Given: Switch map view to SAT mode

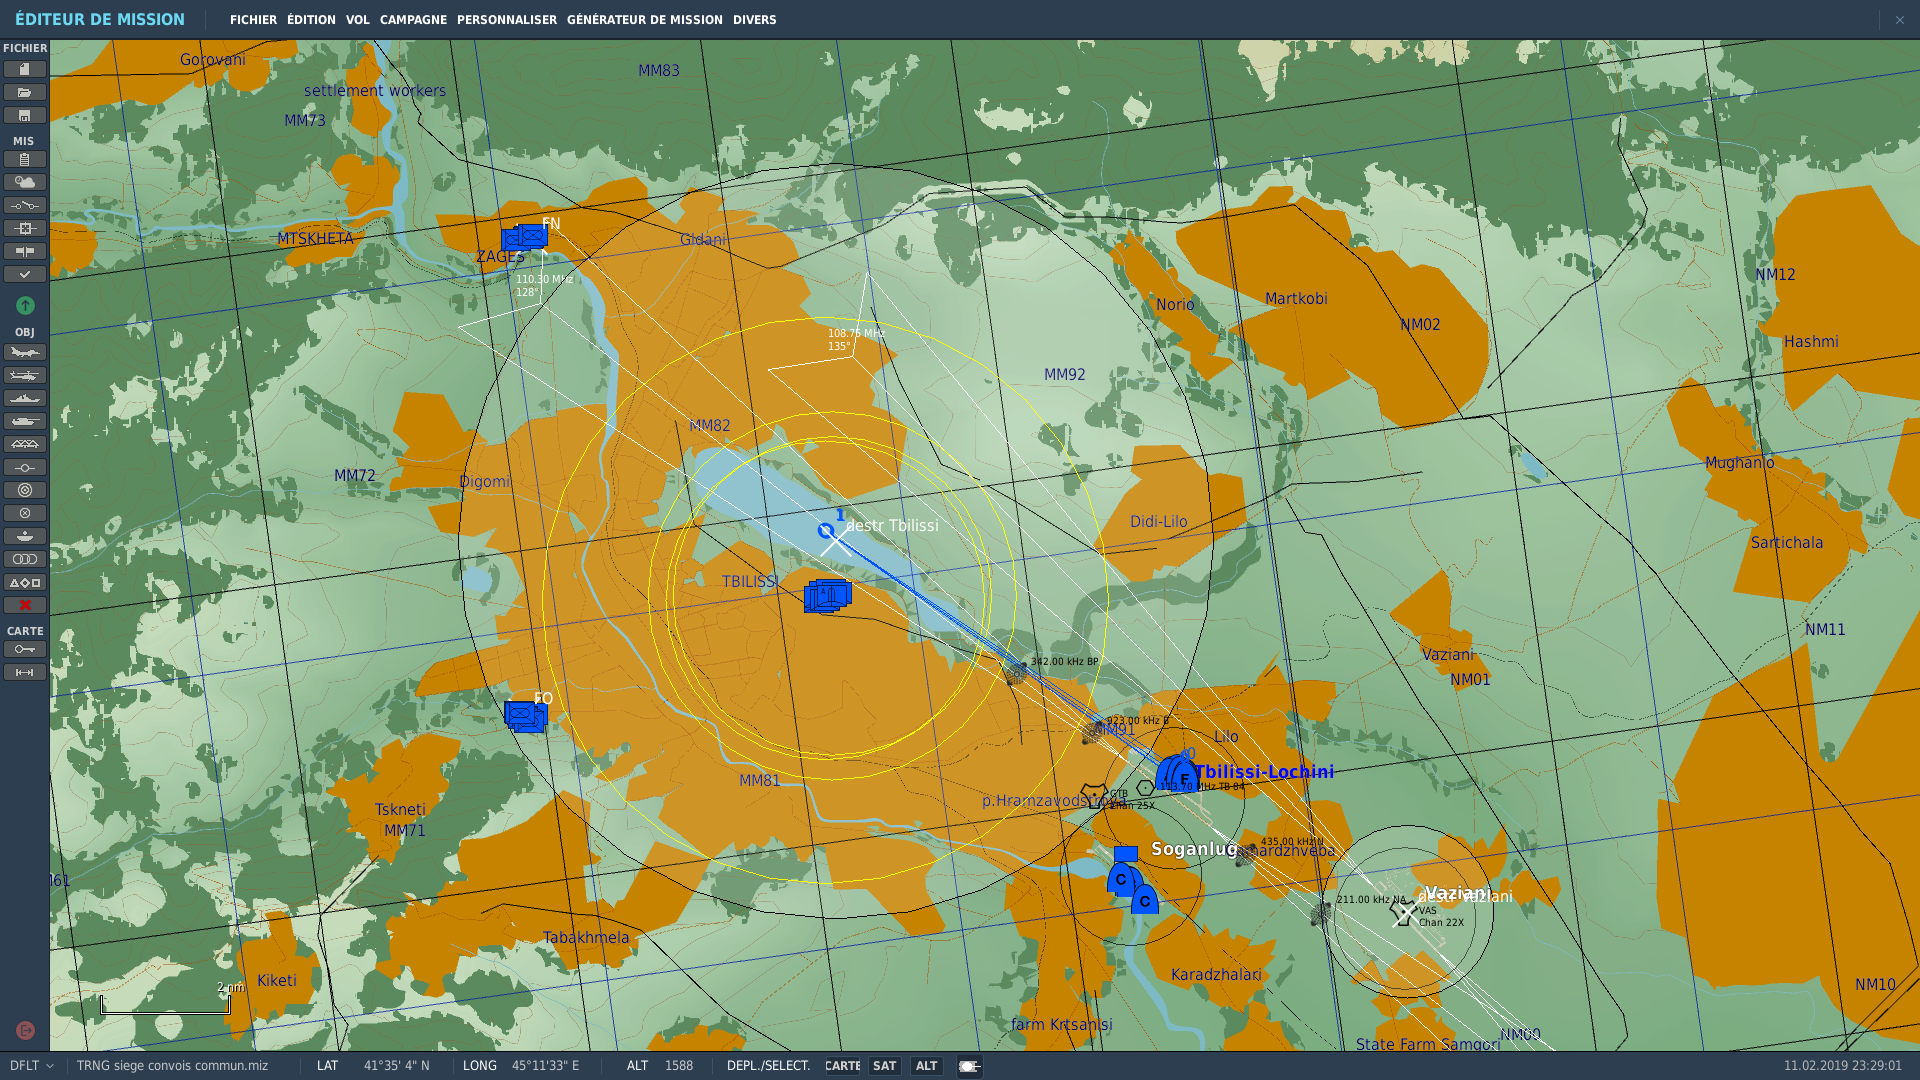Looking at the screenshot, I should click(884, 1066).
